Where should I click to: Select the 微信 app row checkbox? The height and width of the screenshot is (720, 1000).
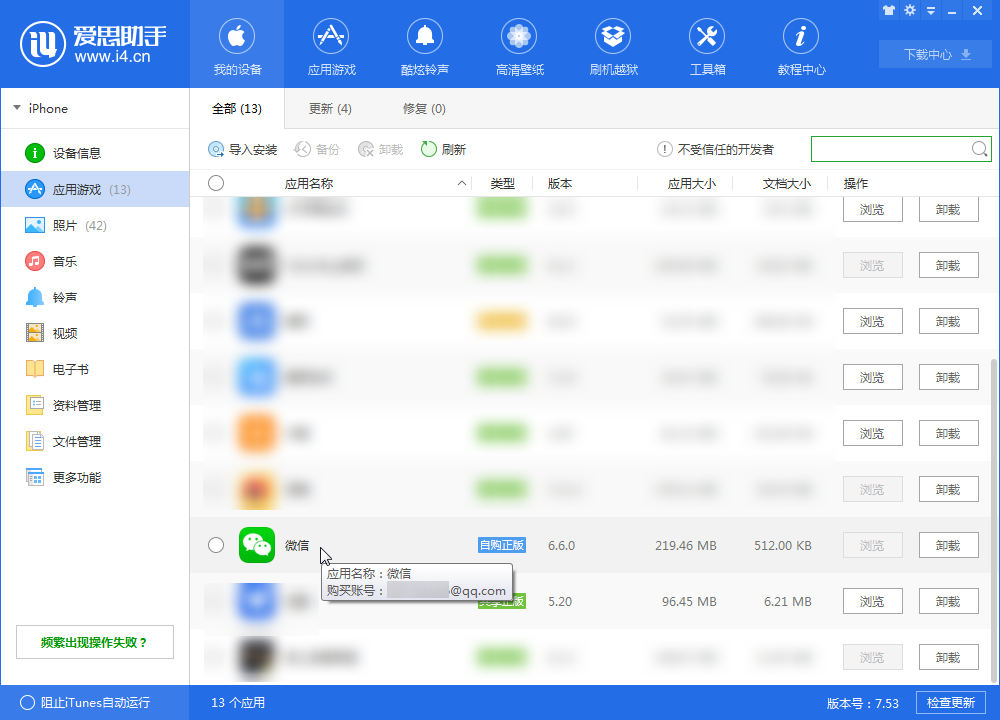216,545
